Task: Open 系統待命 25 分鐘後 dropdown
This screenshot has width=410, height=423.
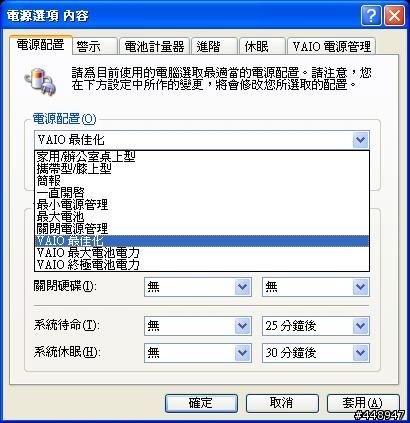Action: coord(316,326)
